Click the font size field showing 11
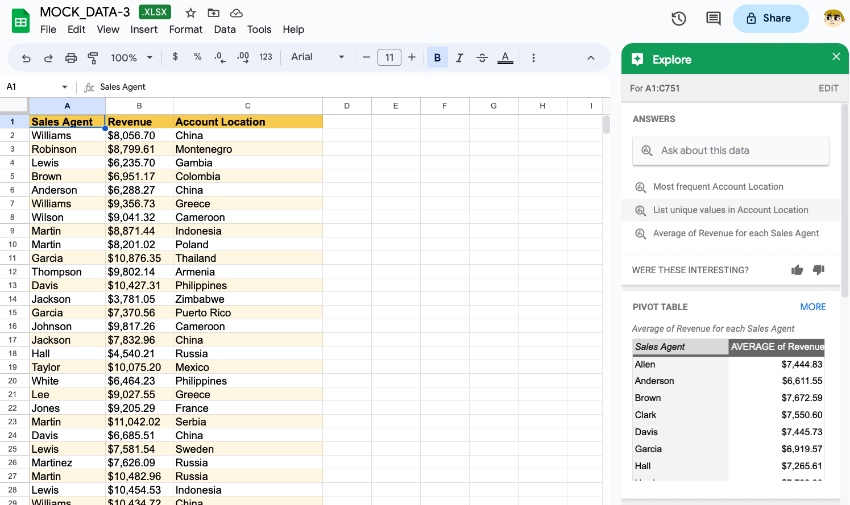The height and width of the screenshot is (505, 850). click(389, 57)
